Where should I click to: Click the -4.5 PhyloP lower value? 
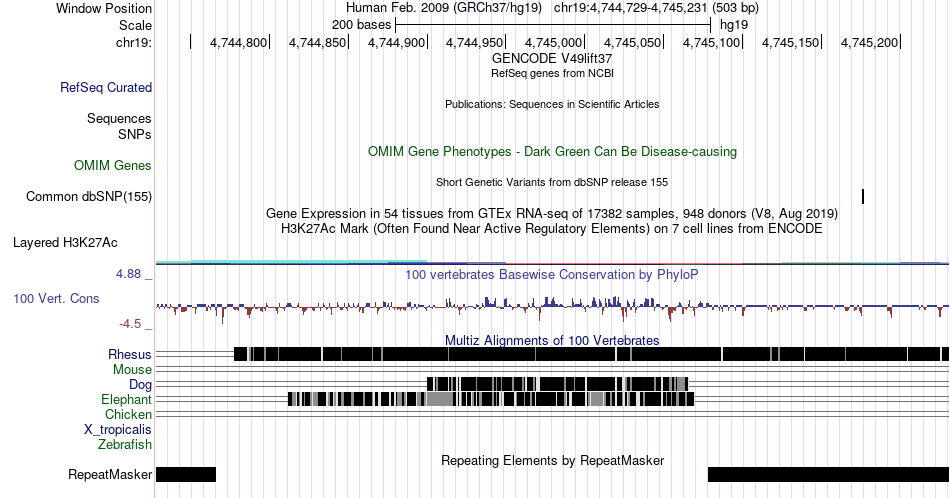point(130,324)
